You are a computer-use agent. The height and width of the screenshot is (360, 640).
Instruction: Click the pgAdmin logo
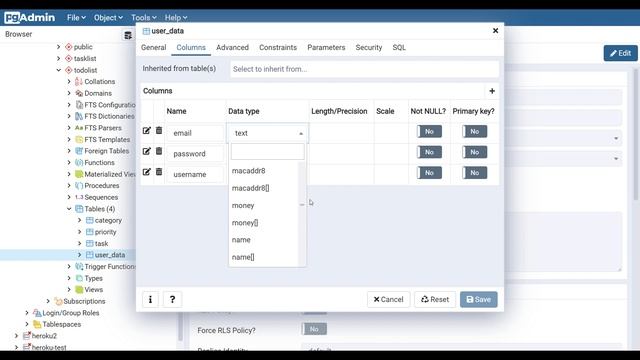[29, 18]
